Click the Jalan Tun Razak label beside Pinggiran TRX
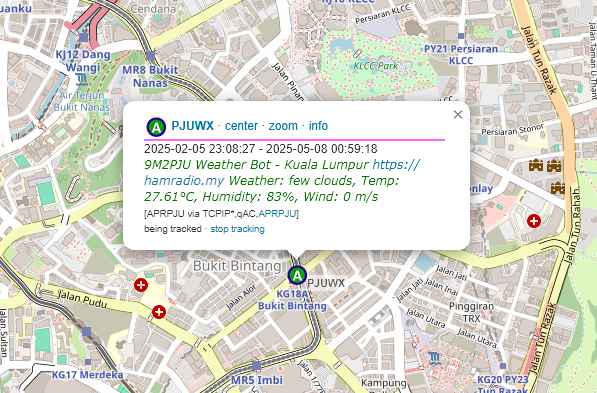 point(544,337)
